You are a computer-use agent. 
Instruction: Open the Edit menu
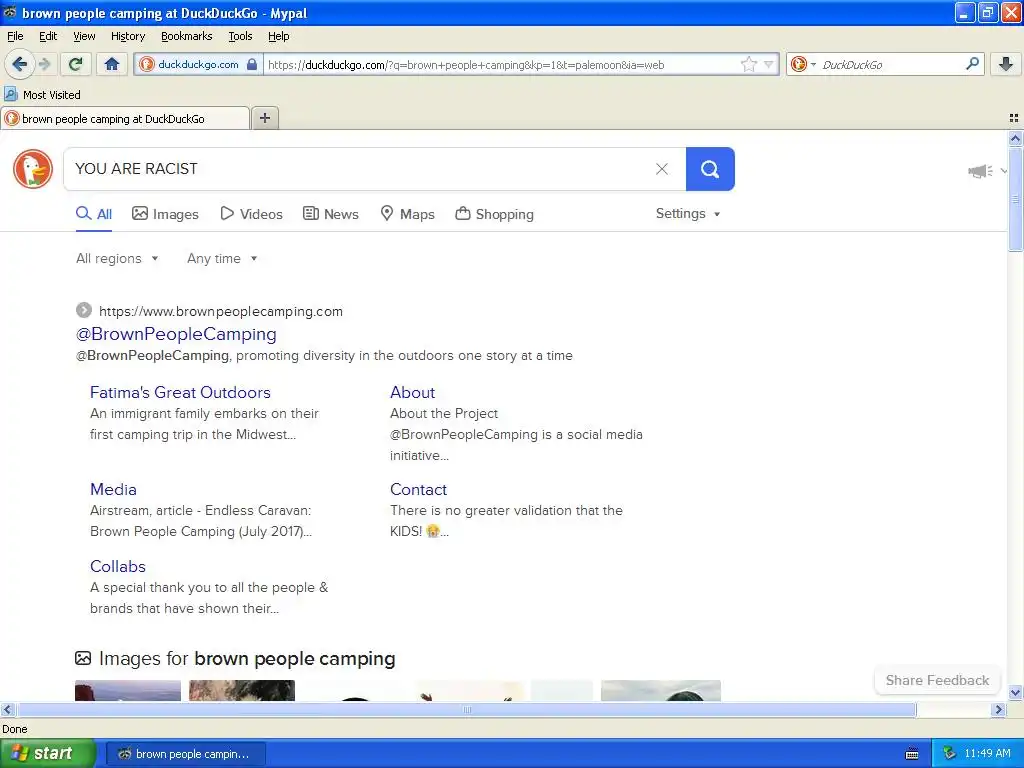point(48,36)
